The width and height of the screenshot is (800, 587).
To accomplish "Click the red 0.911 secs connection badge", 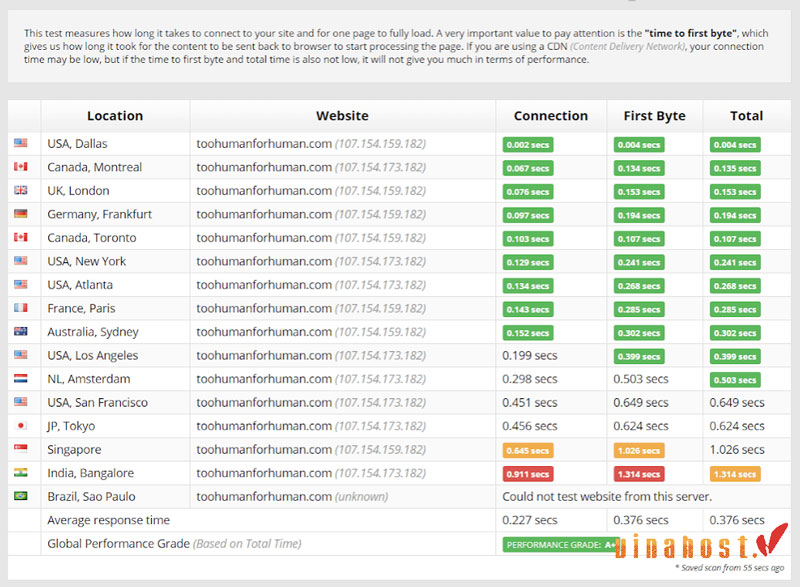I will pyautogui.click(x=527, y=474).
